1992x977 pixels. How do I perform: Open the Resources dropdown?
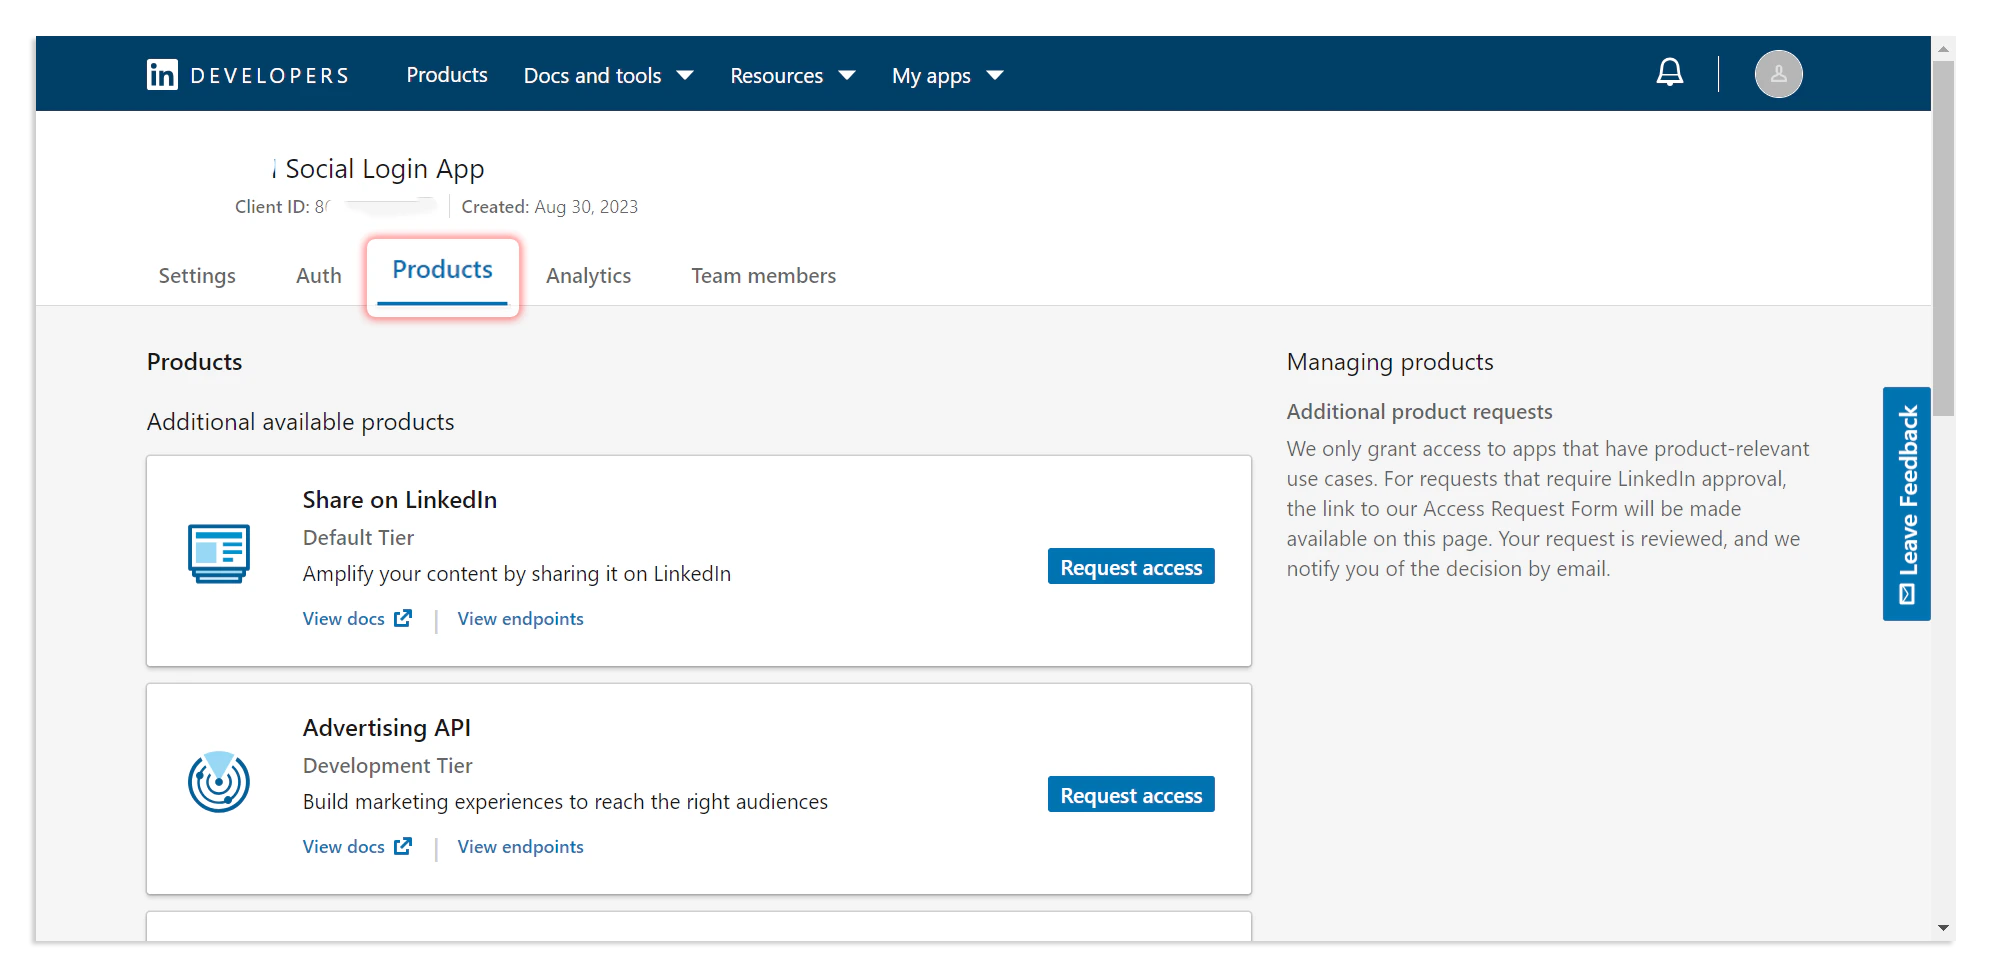[791, 75]
